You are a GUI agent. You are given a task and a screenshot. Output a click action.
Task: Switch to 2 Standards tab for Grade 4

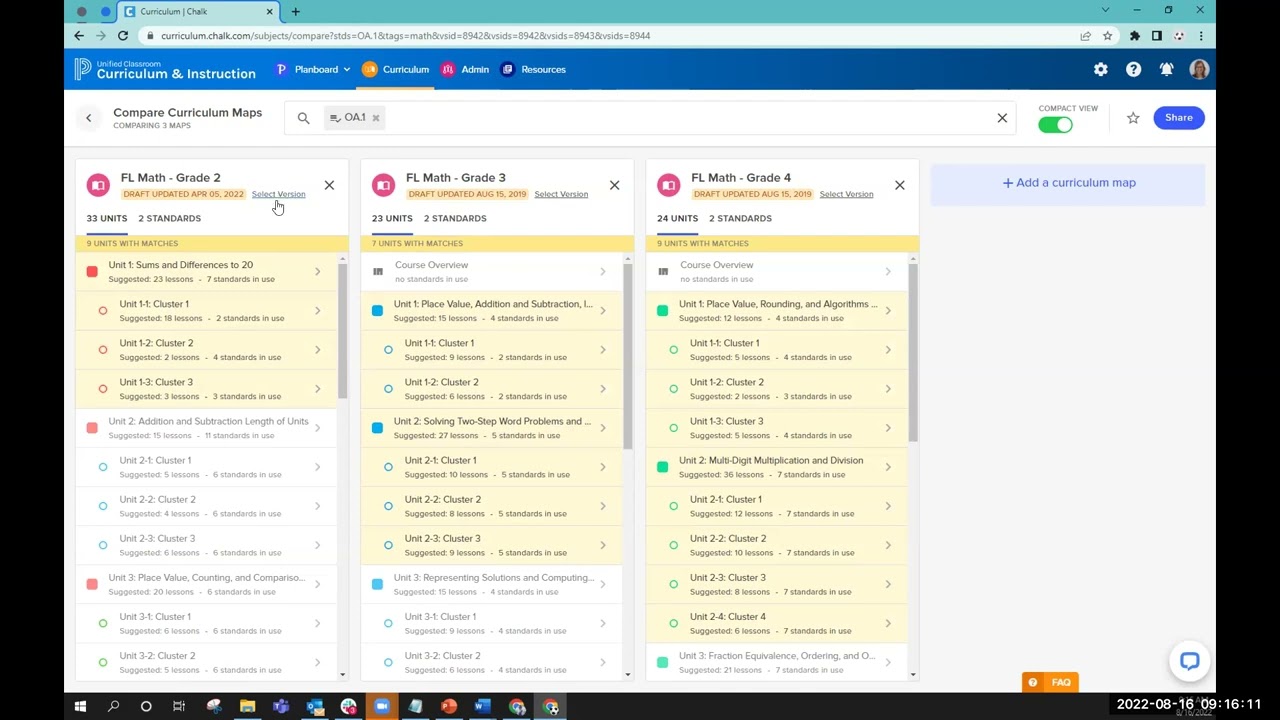pyautogui.click(x=740, y=218)
